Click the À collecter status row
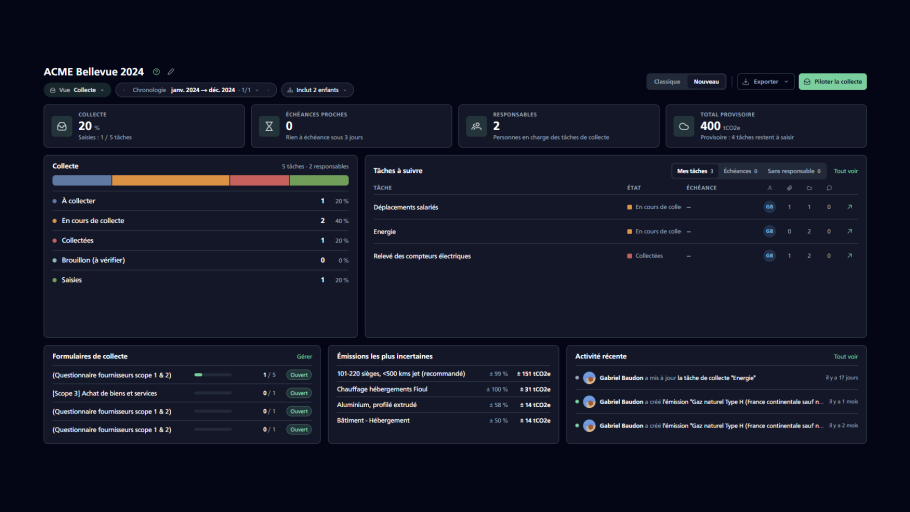Image resolution: width=910 pixels, height=512 pixels. coord(200,201)
